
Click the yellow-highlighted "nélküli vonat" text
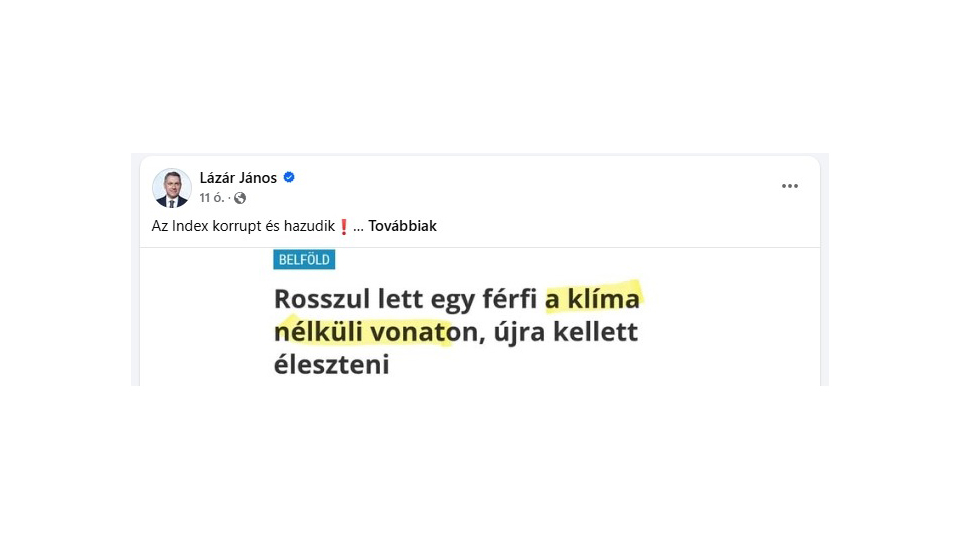[x=361, y=332]
